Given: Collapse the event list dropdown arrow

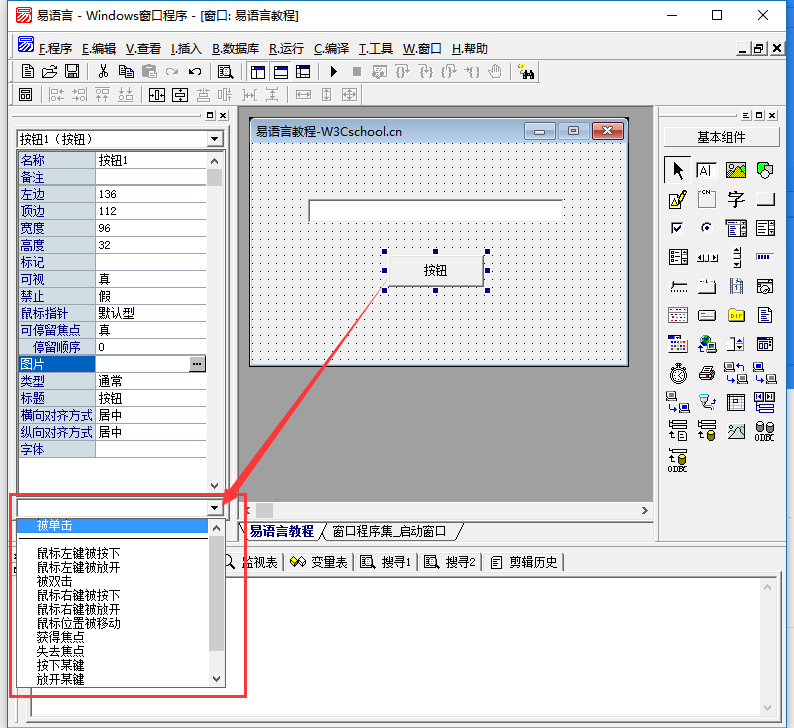Looking at the screenshot, I should [216, 508].
